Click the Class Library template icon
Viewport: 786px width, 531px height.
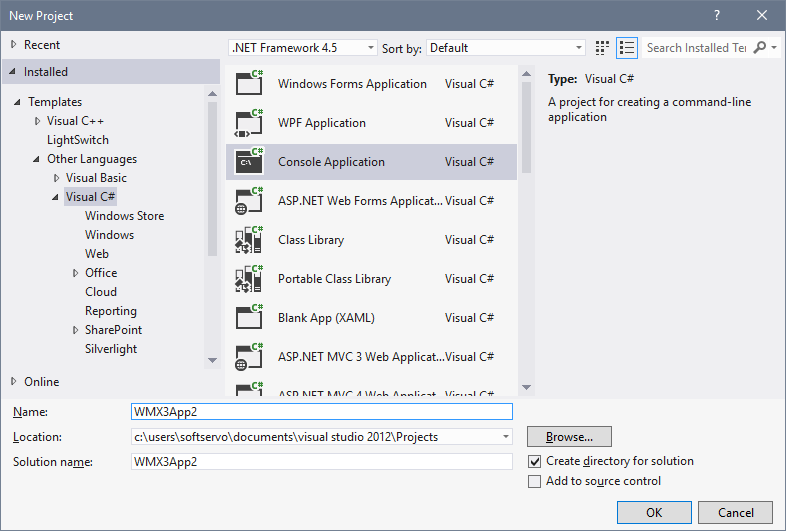click(x=249, y=240)
